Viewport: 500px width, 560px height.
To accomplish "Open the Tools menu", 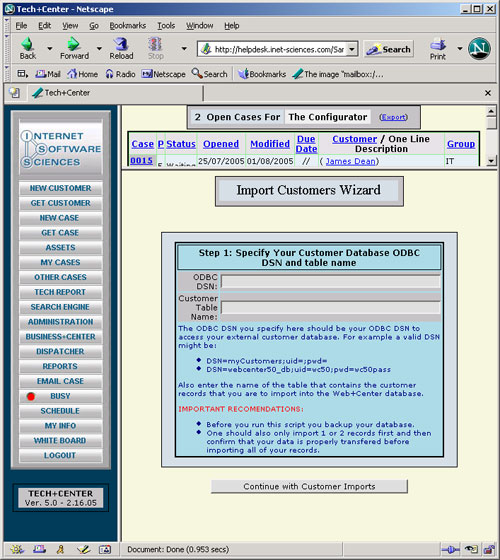I will click(166, 26).
